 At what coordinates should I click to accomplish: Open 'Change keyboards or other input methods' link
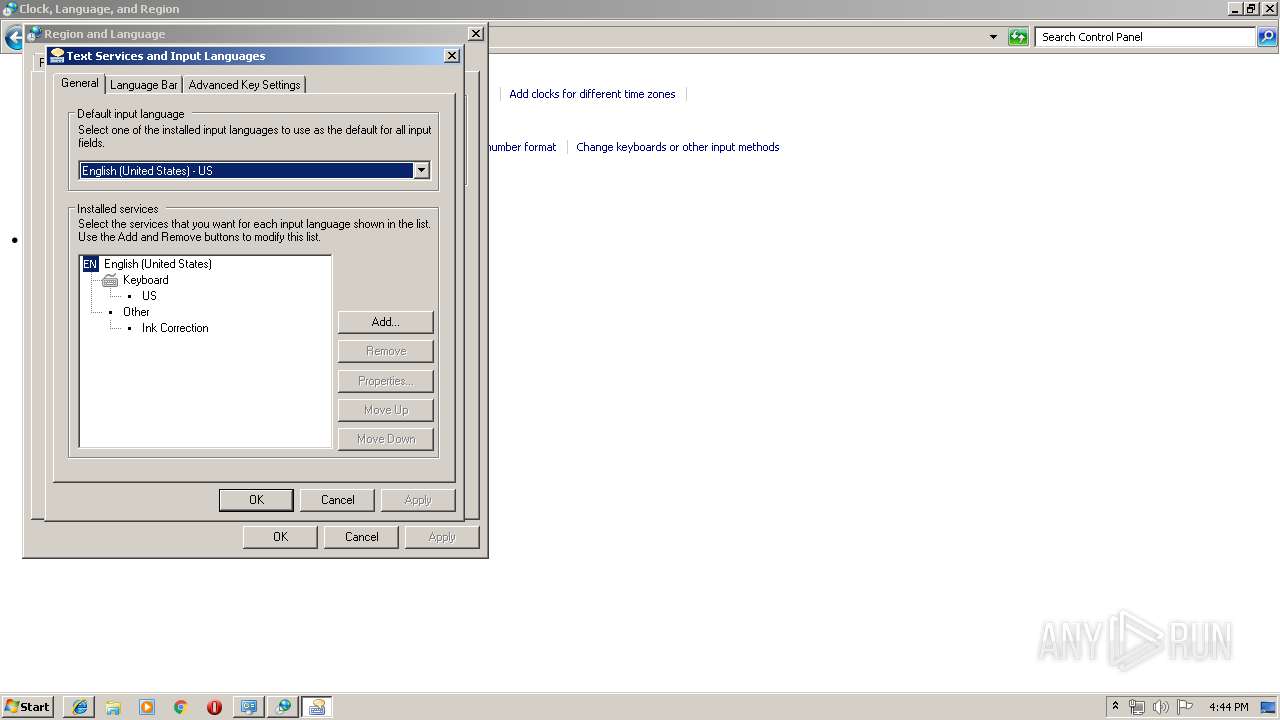[x=677, y=147]
